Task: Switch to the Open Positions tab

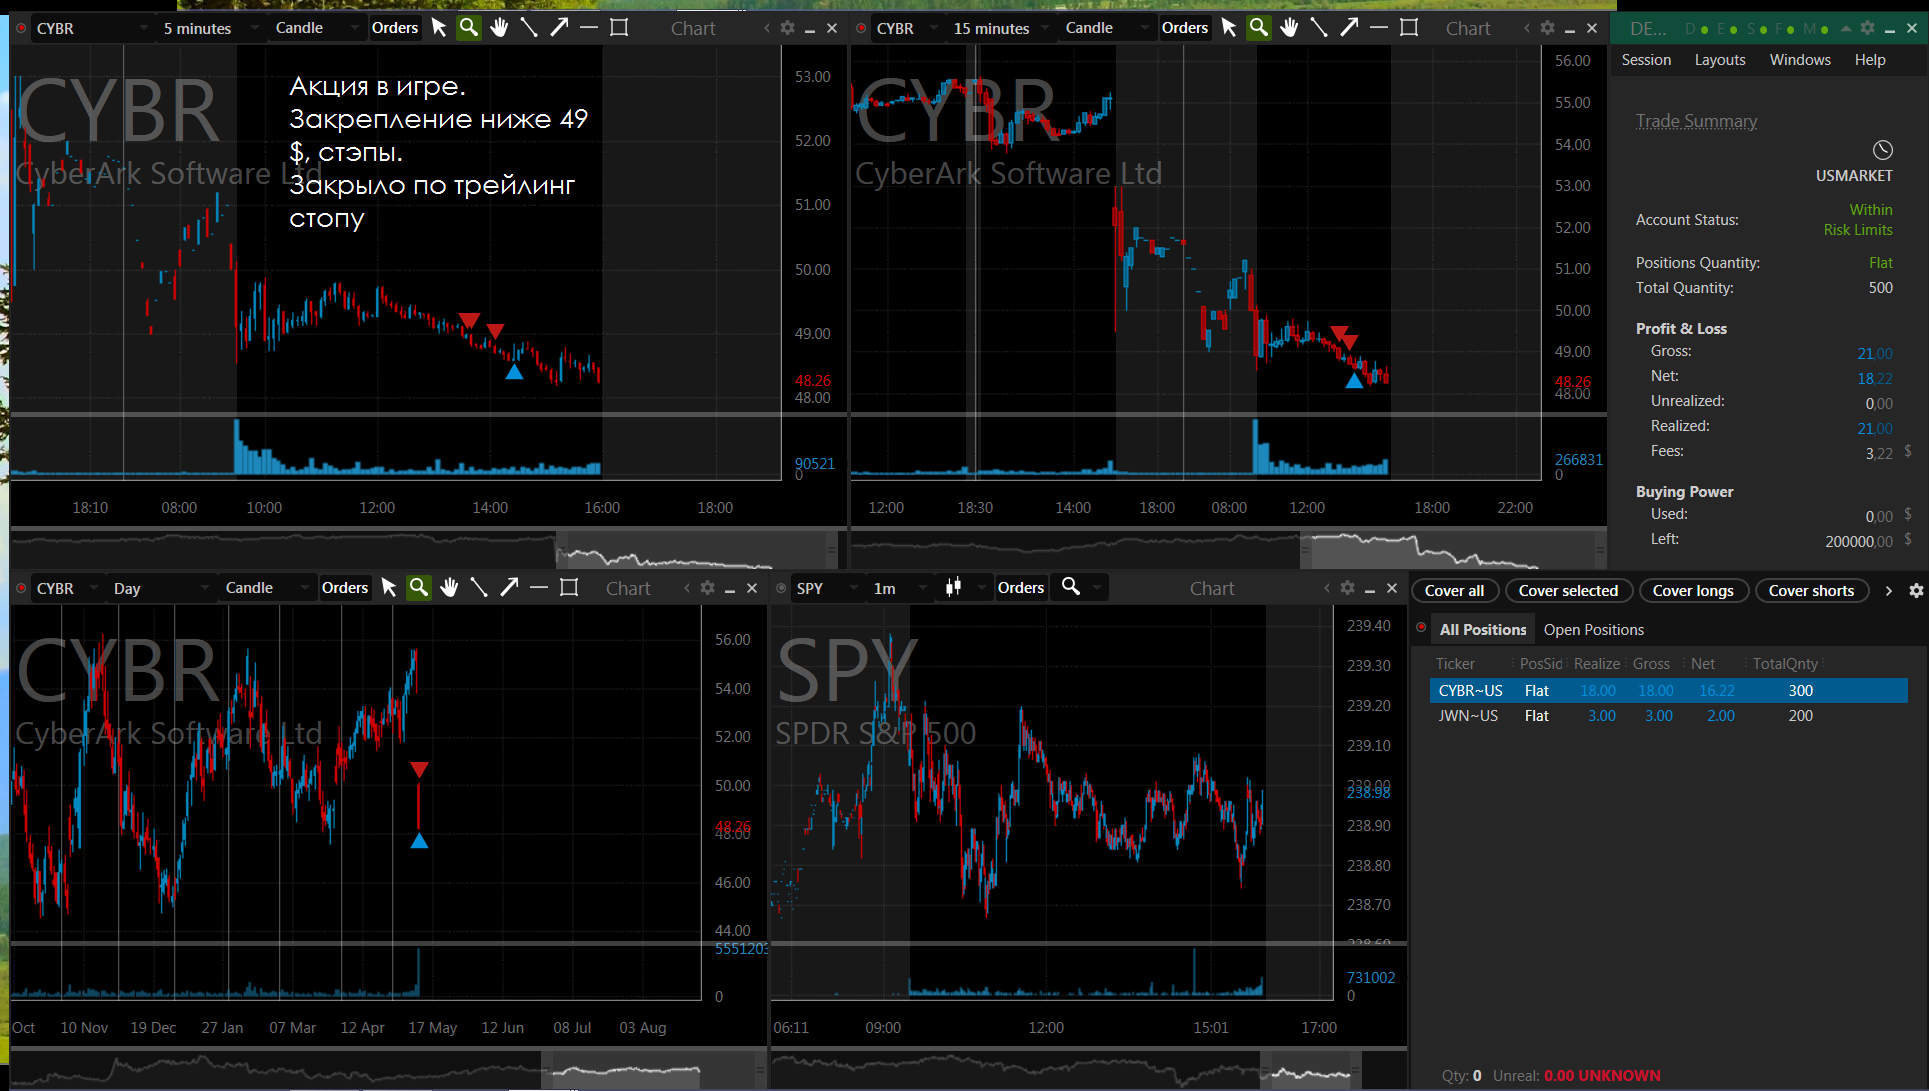Action: click(1594, 629)
